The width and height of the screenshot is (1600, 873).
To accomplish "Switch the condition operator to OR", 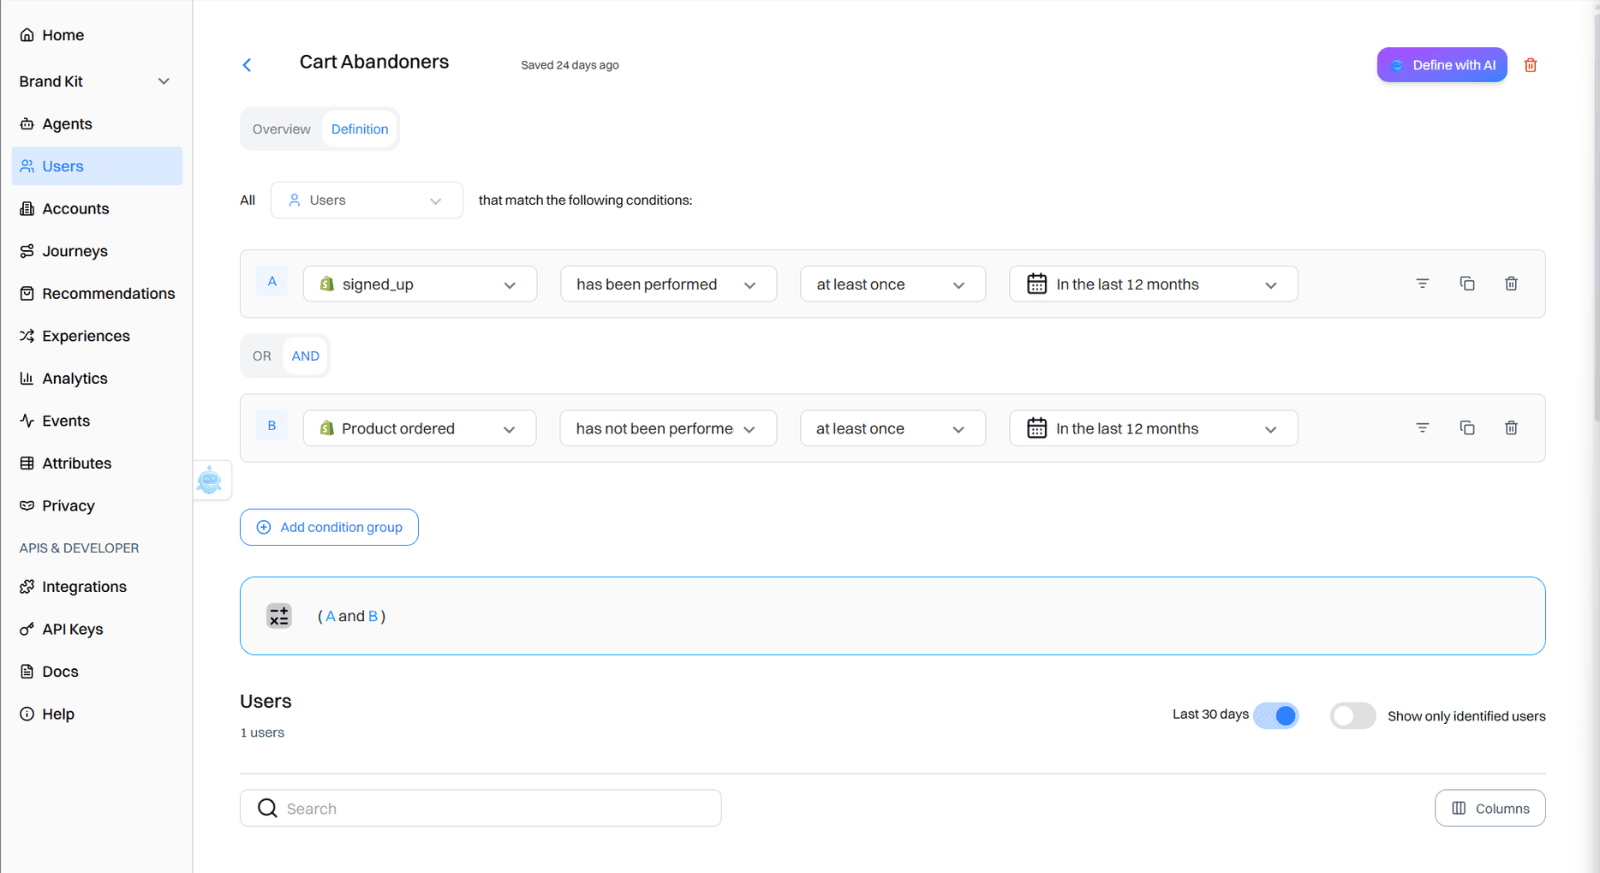I will click(262, 356).
